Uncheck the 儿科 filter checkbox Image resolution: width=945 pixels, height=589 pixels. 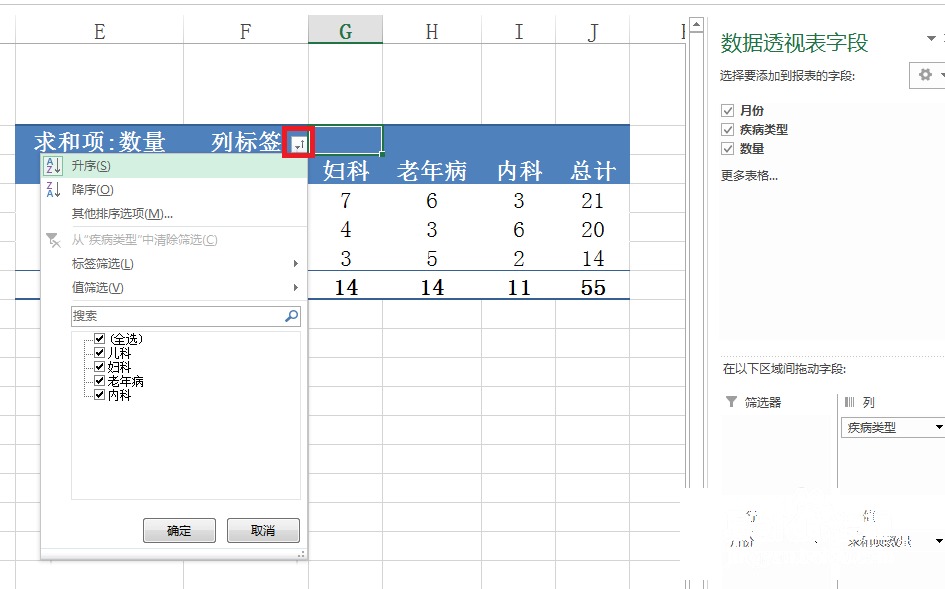click(x=100, y=353)
